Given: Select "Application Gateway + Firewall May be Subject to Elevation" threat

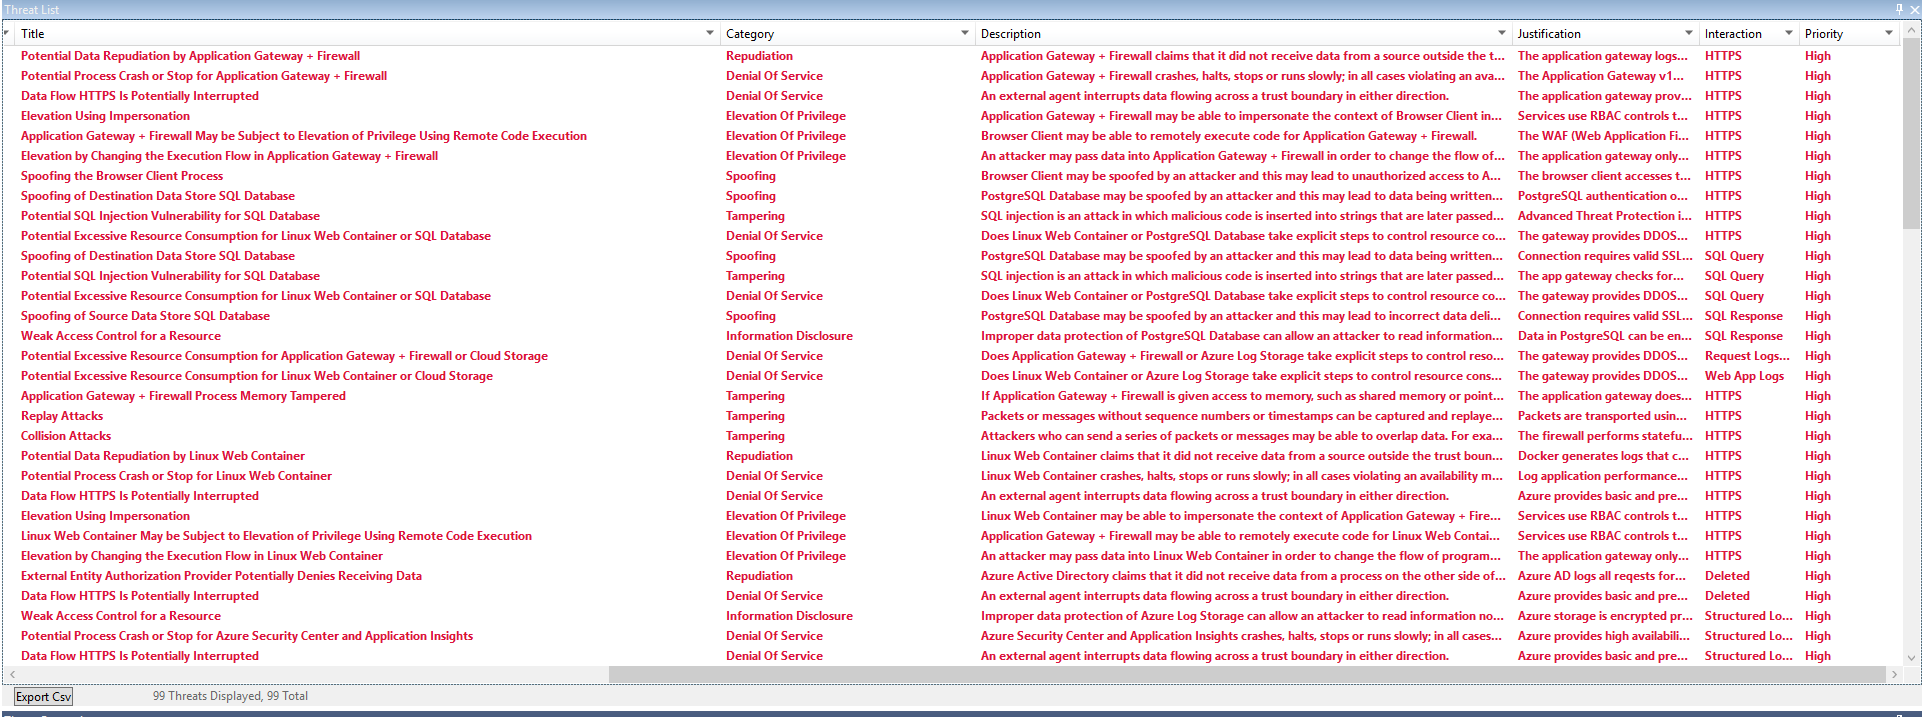Looking at the screenshot, I should click(x=304, y=136).
